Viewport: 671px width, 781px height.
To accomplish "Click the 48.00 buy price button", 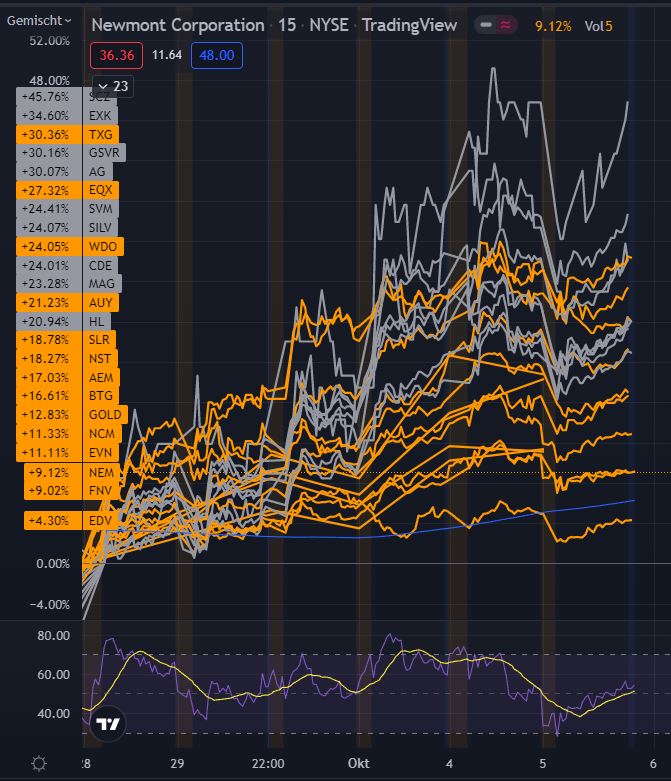I will pyautogui.click(x=217, y=55).
